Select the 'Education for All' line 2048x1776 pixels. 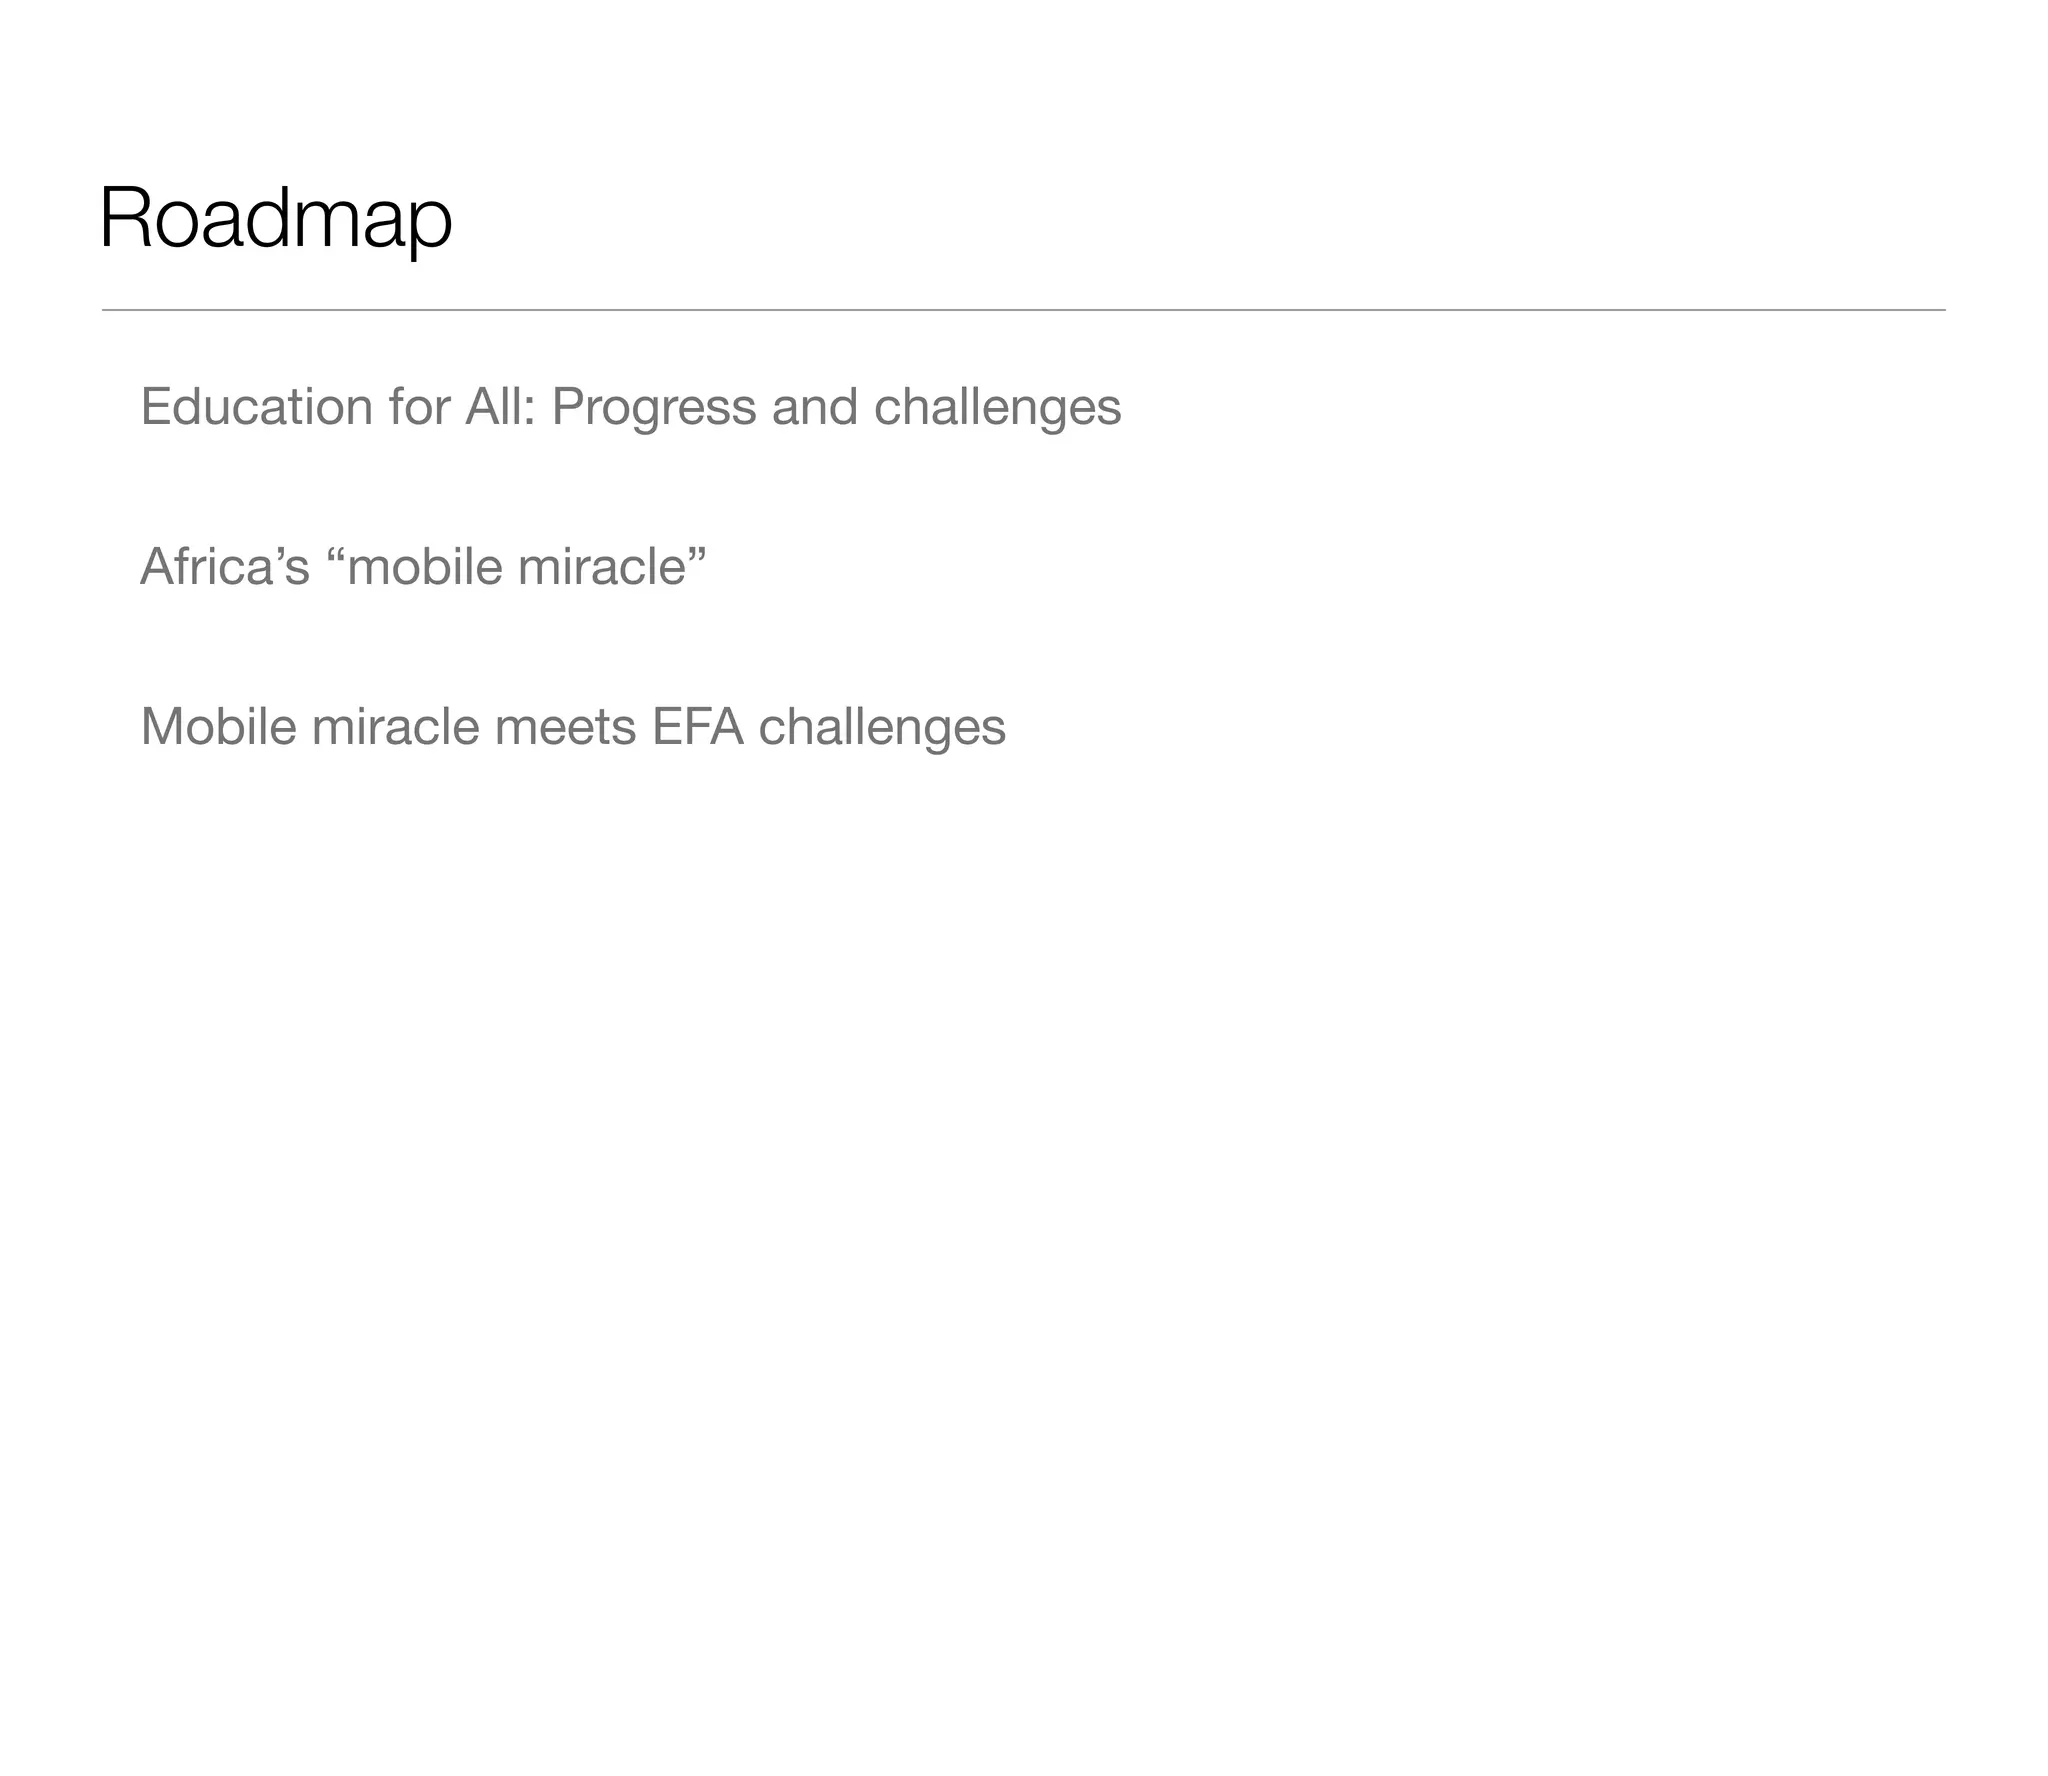tap(631, 408)
